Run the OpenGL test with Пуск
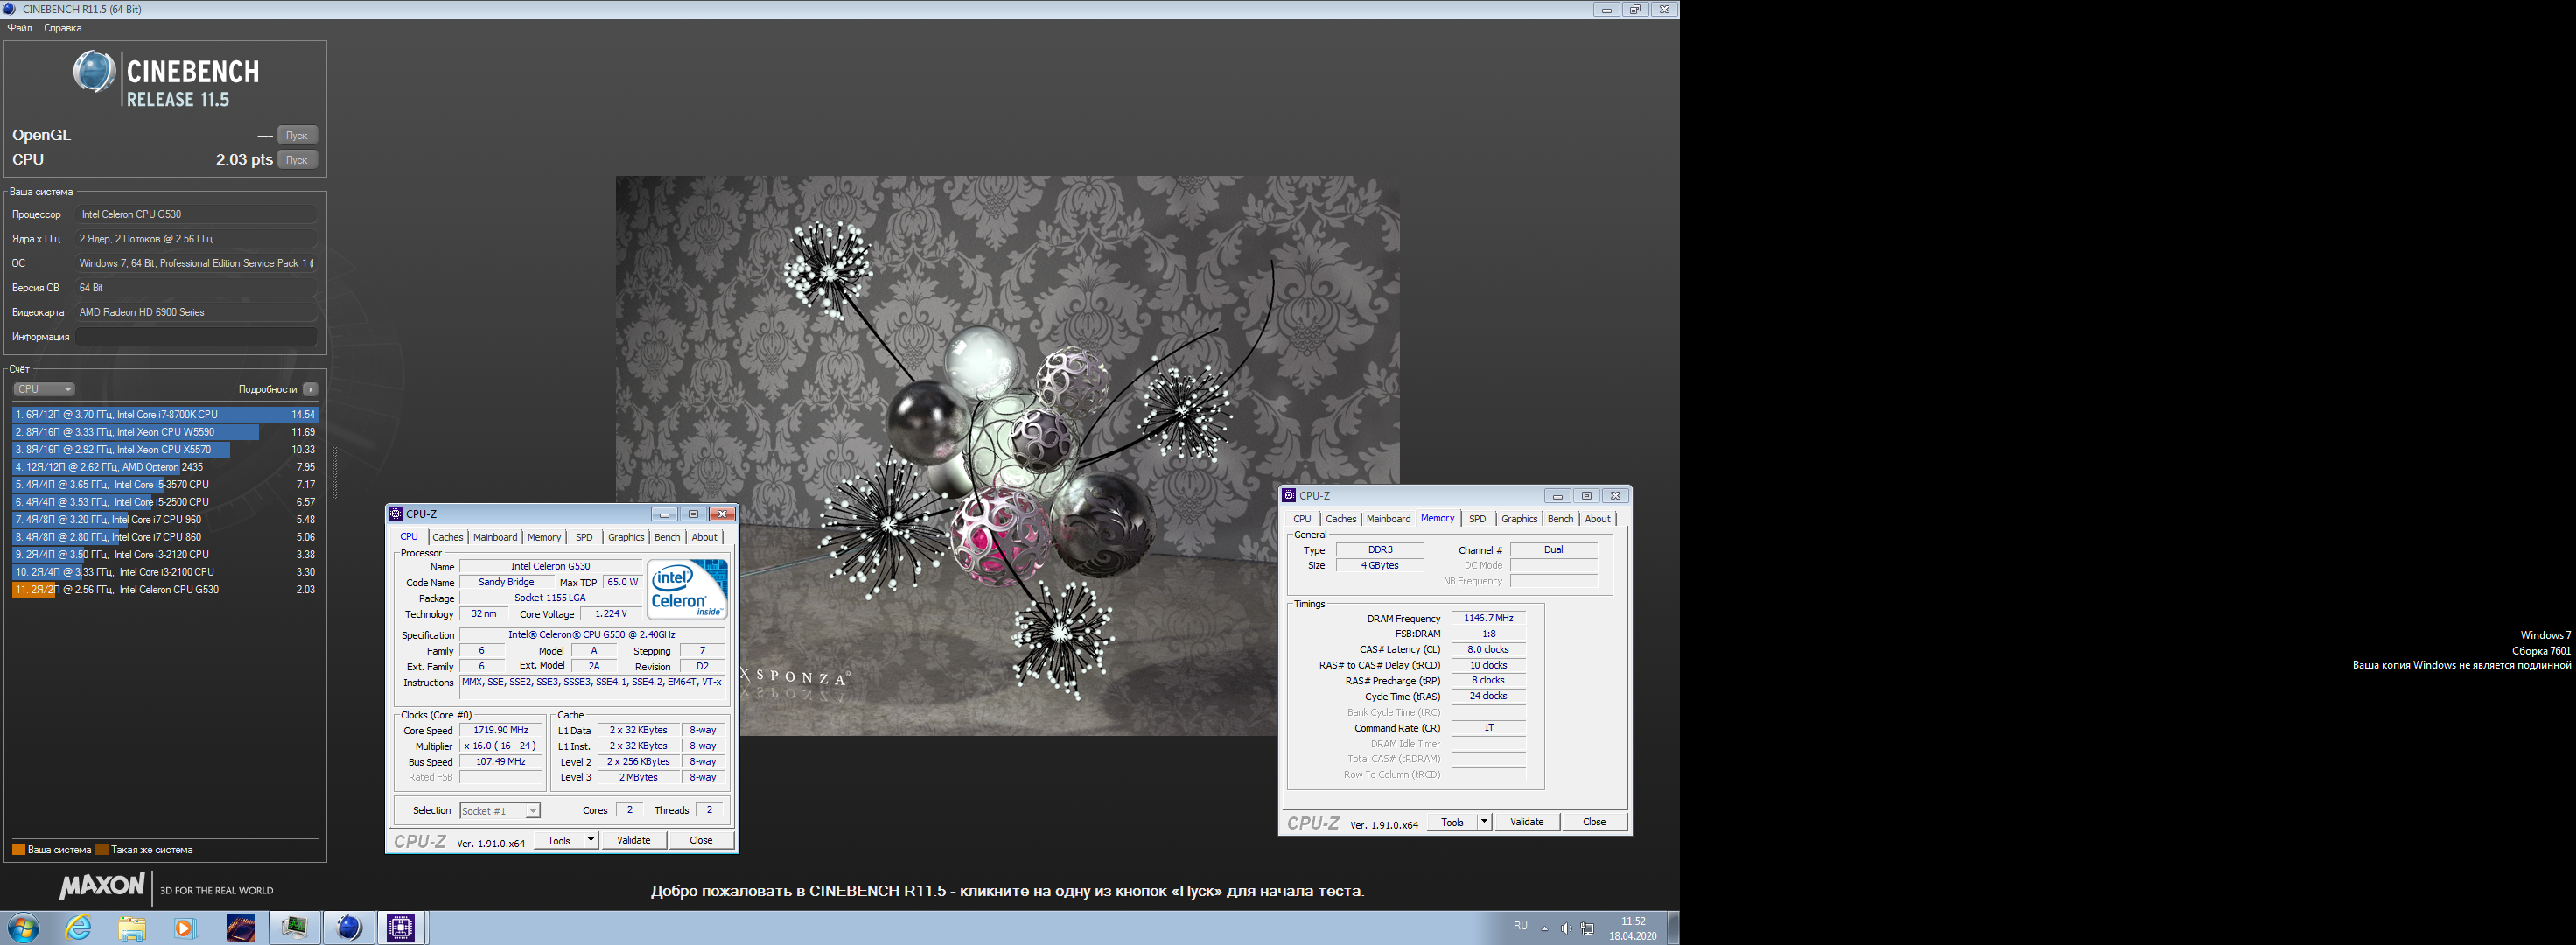The width and height of the screenshot is (2576, 945). 297,135
